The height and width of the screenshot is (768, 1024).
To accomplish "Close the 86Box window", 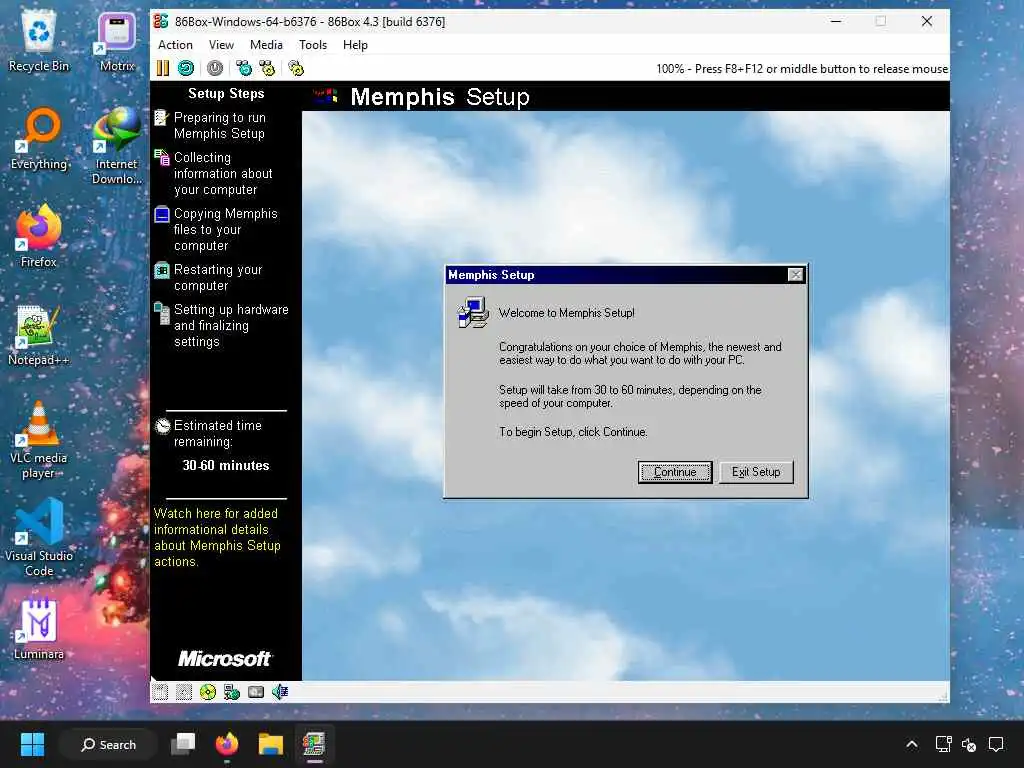I will click(x=927, y=22).
